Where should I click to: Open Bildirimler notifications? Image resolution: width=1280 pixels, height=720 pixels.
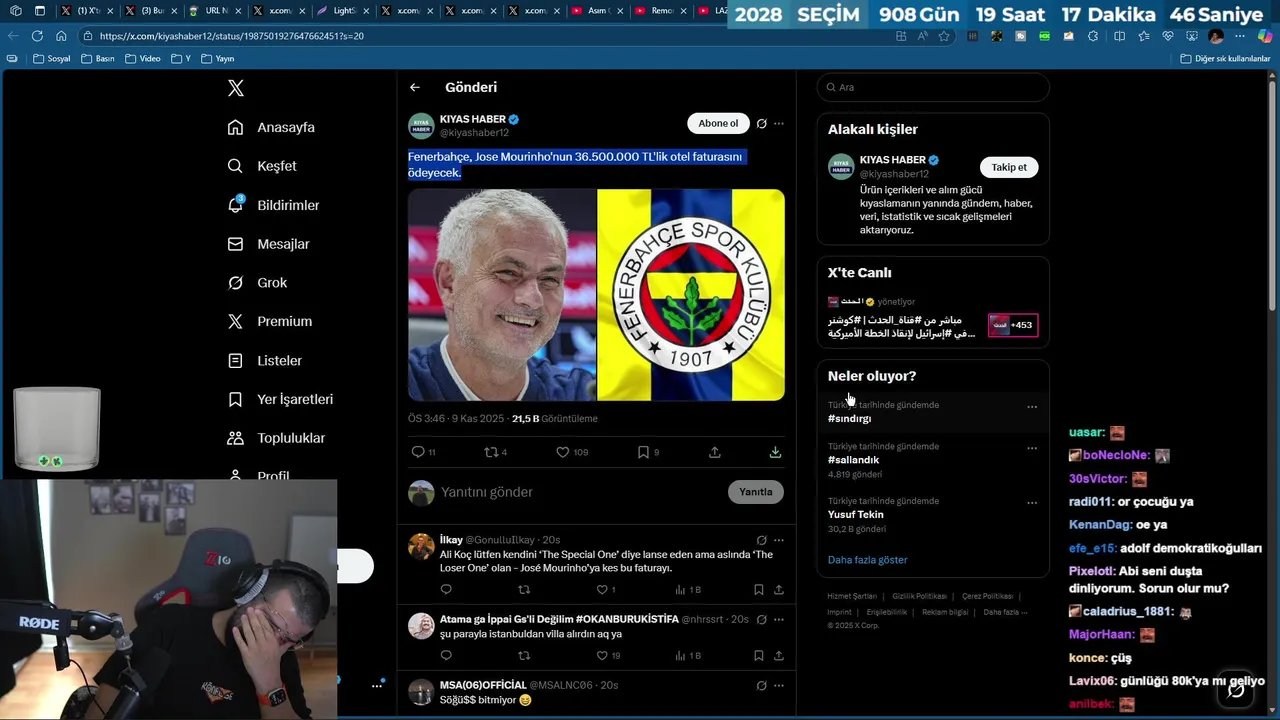(x=273, y=205)
